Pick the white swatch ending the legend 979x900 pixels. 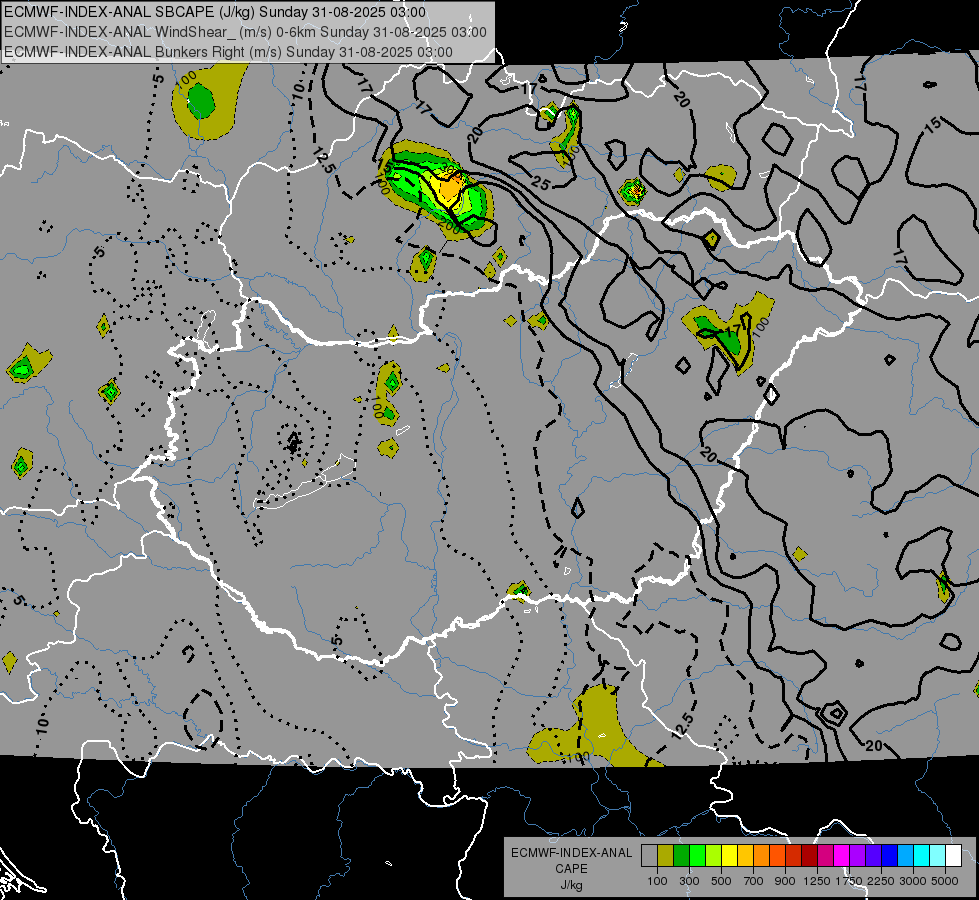(x=953, y=855)
